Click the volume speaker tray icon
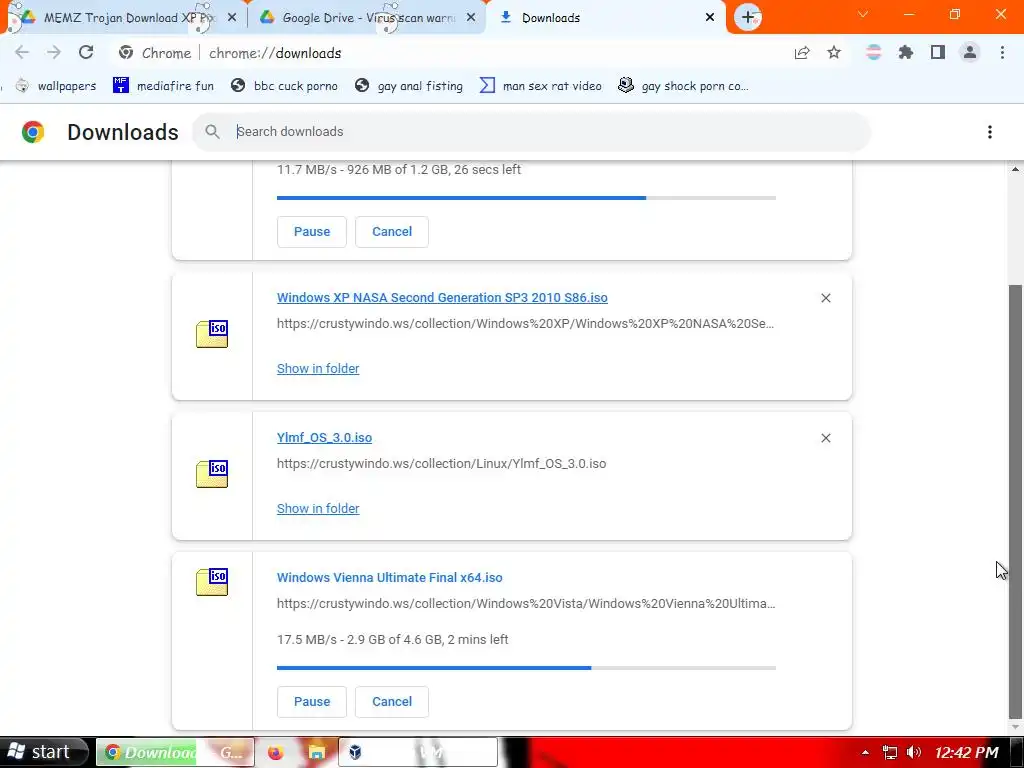The height and width of the screenshot is (768, 1024). [914, 752]
